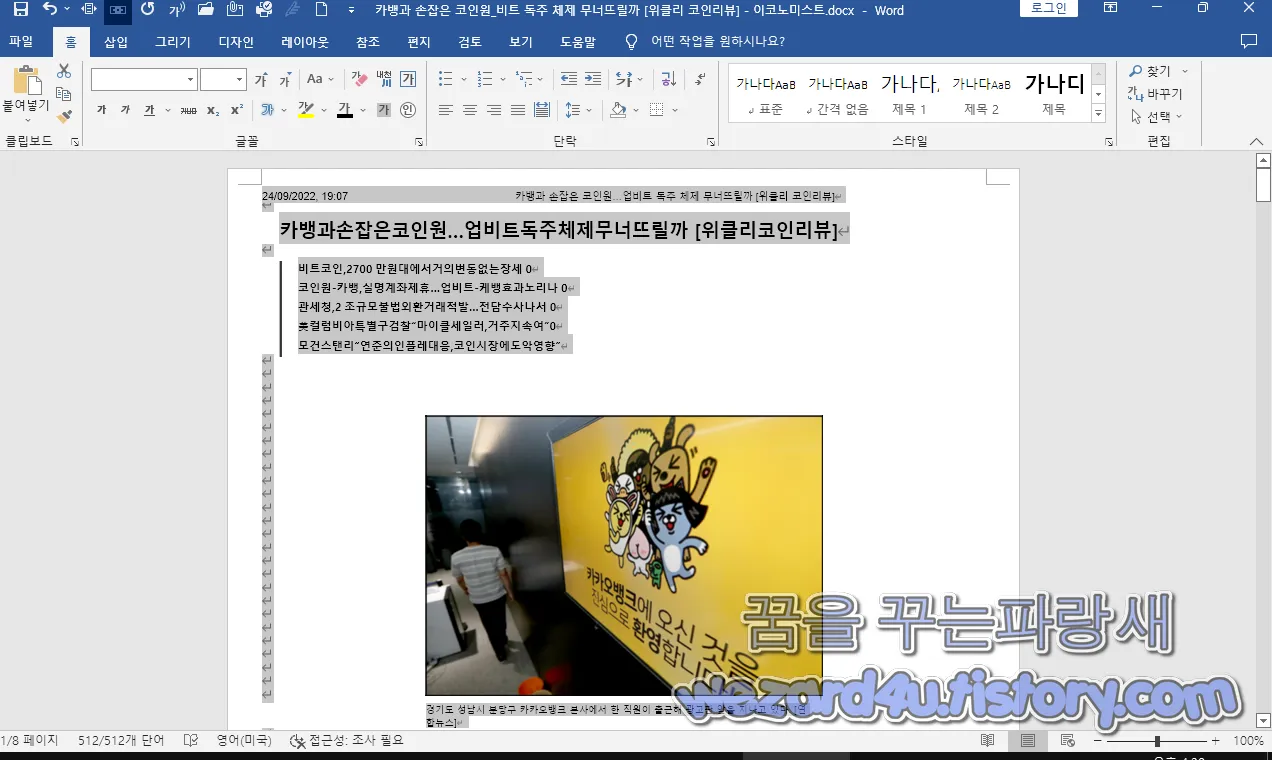Toggle strikethrough formatting
The height and width of the screenshot is (760, 1272).
[188, 110]
